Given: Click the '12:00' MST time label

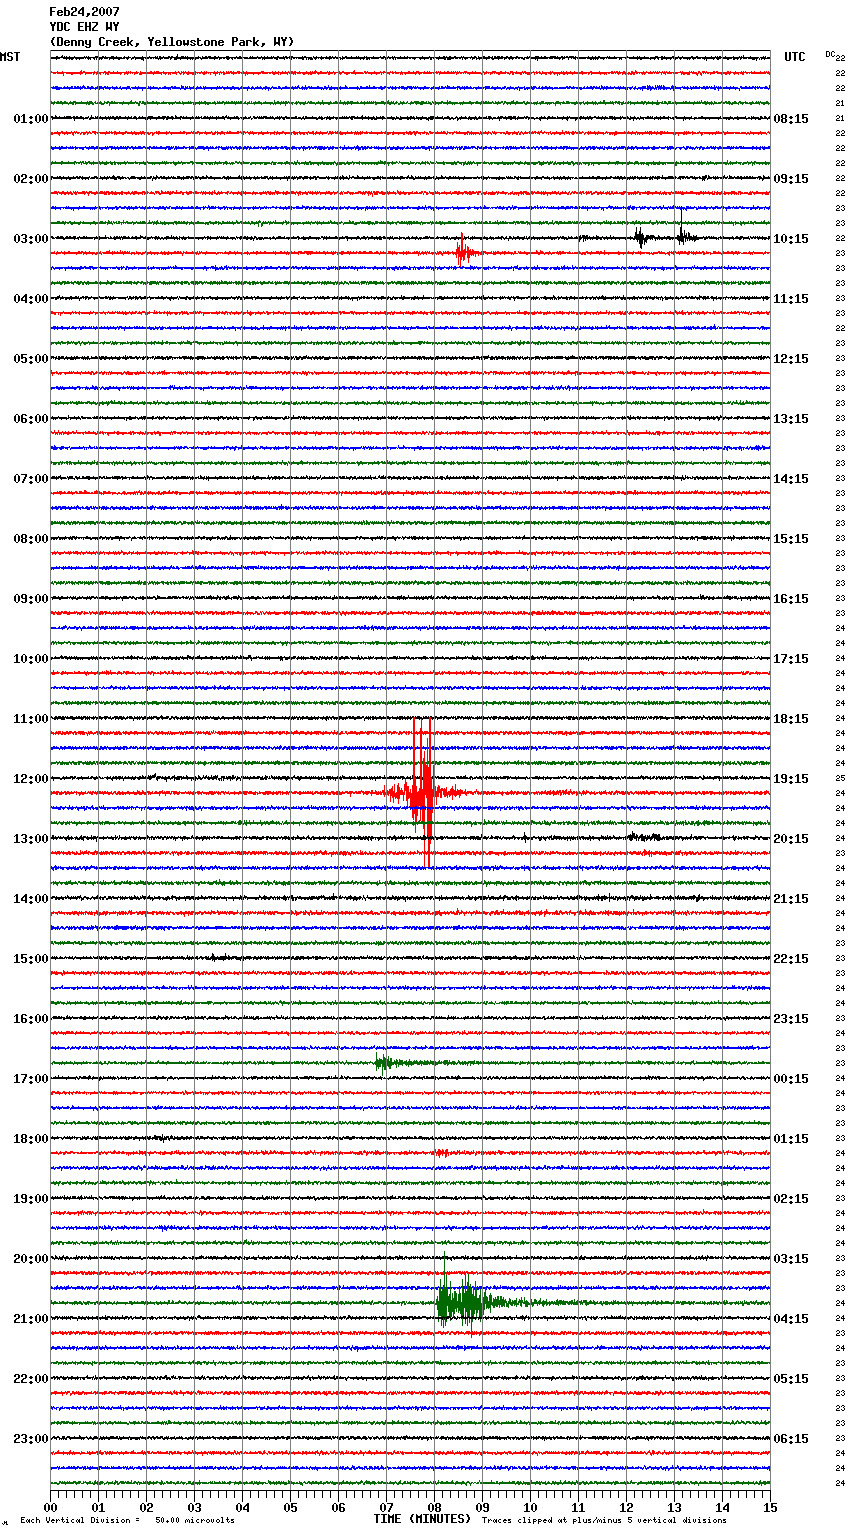Looking at the screenshot, I should [30, 779].
